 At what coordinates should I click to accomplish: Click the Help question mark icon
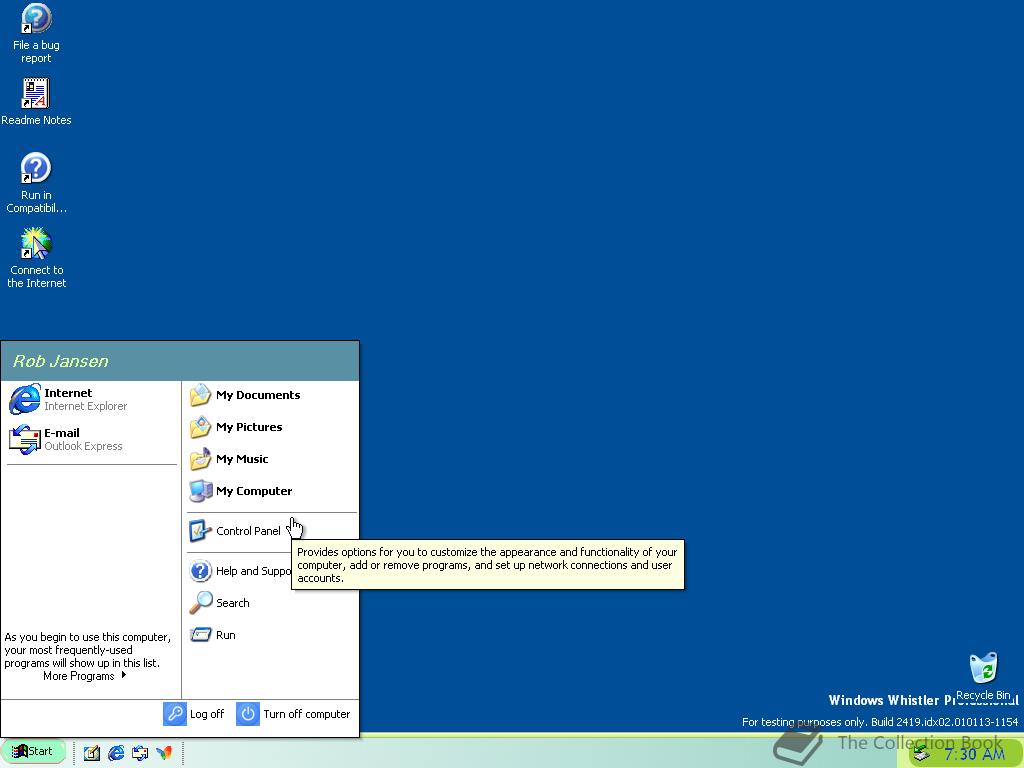pyautogui.click(x=200, y=571)
